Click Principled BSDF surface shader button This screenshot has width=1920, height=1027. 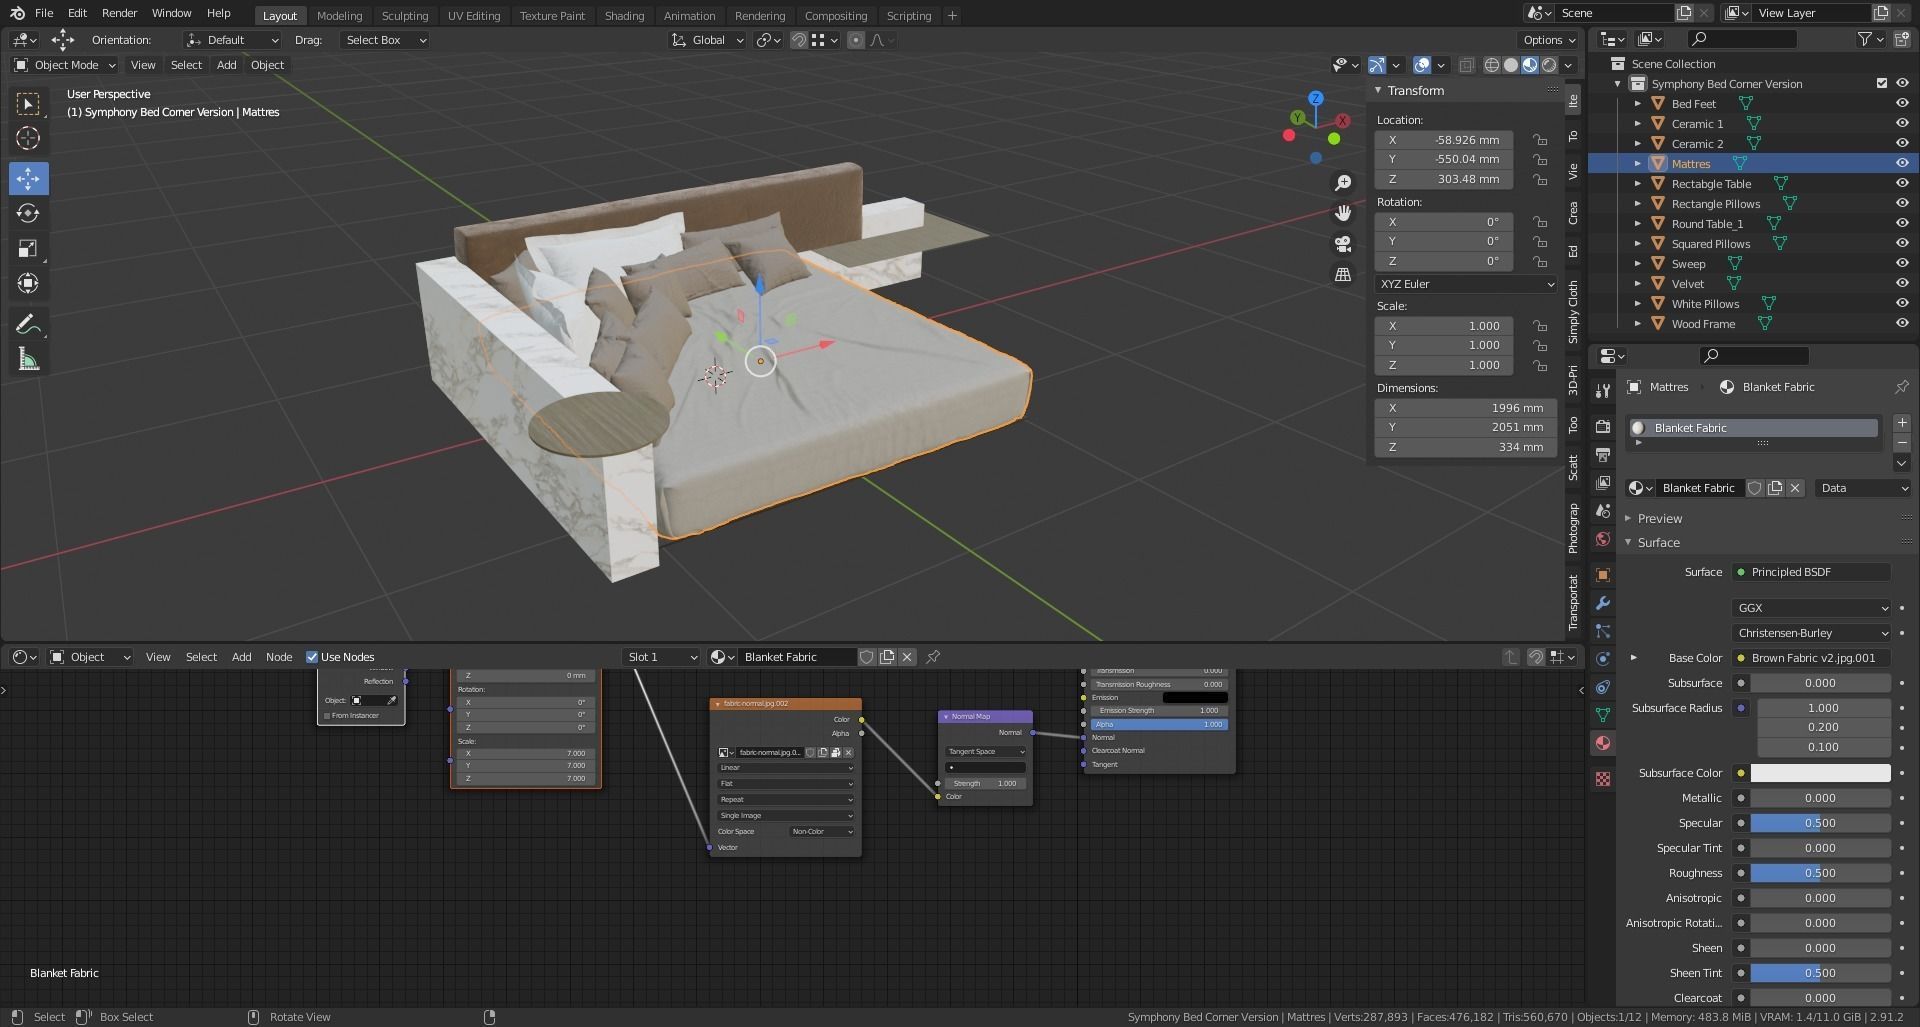(1811, 572)
